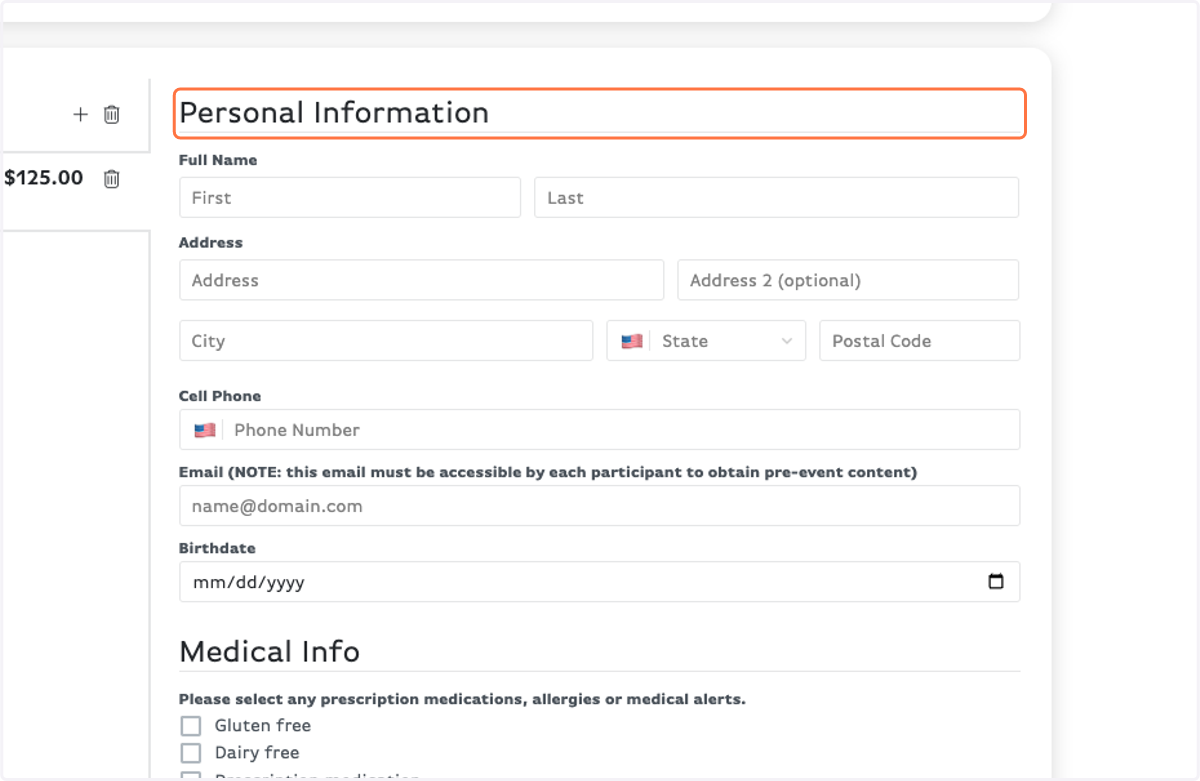This screenshot has width=1200, height=781.
Task: Focus the Address 2 (optional) field
Action: point(848,280)
